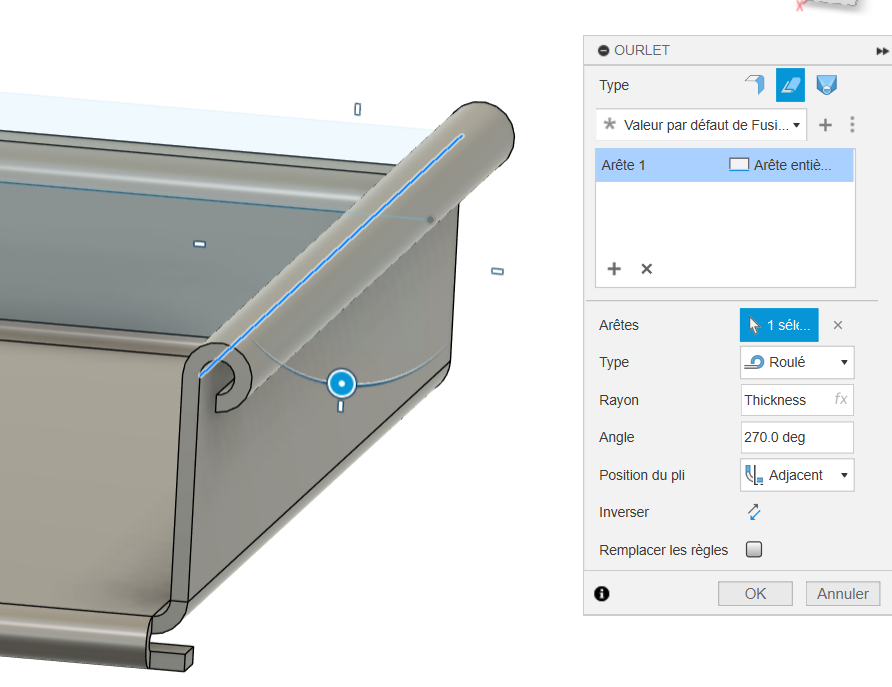Remove the selected edge row with X icon

(x=646, y=269)
